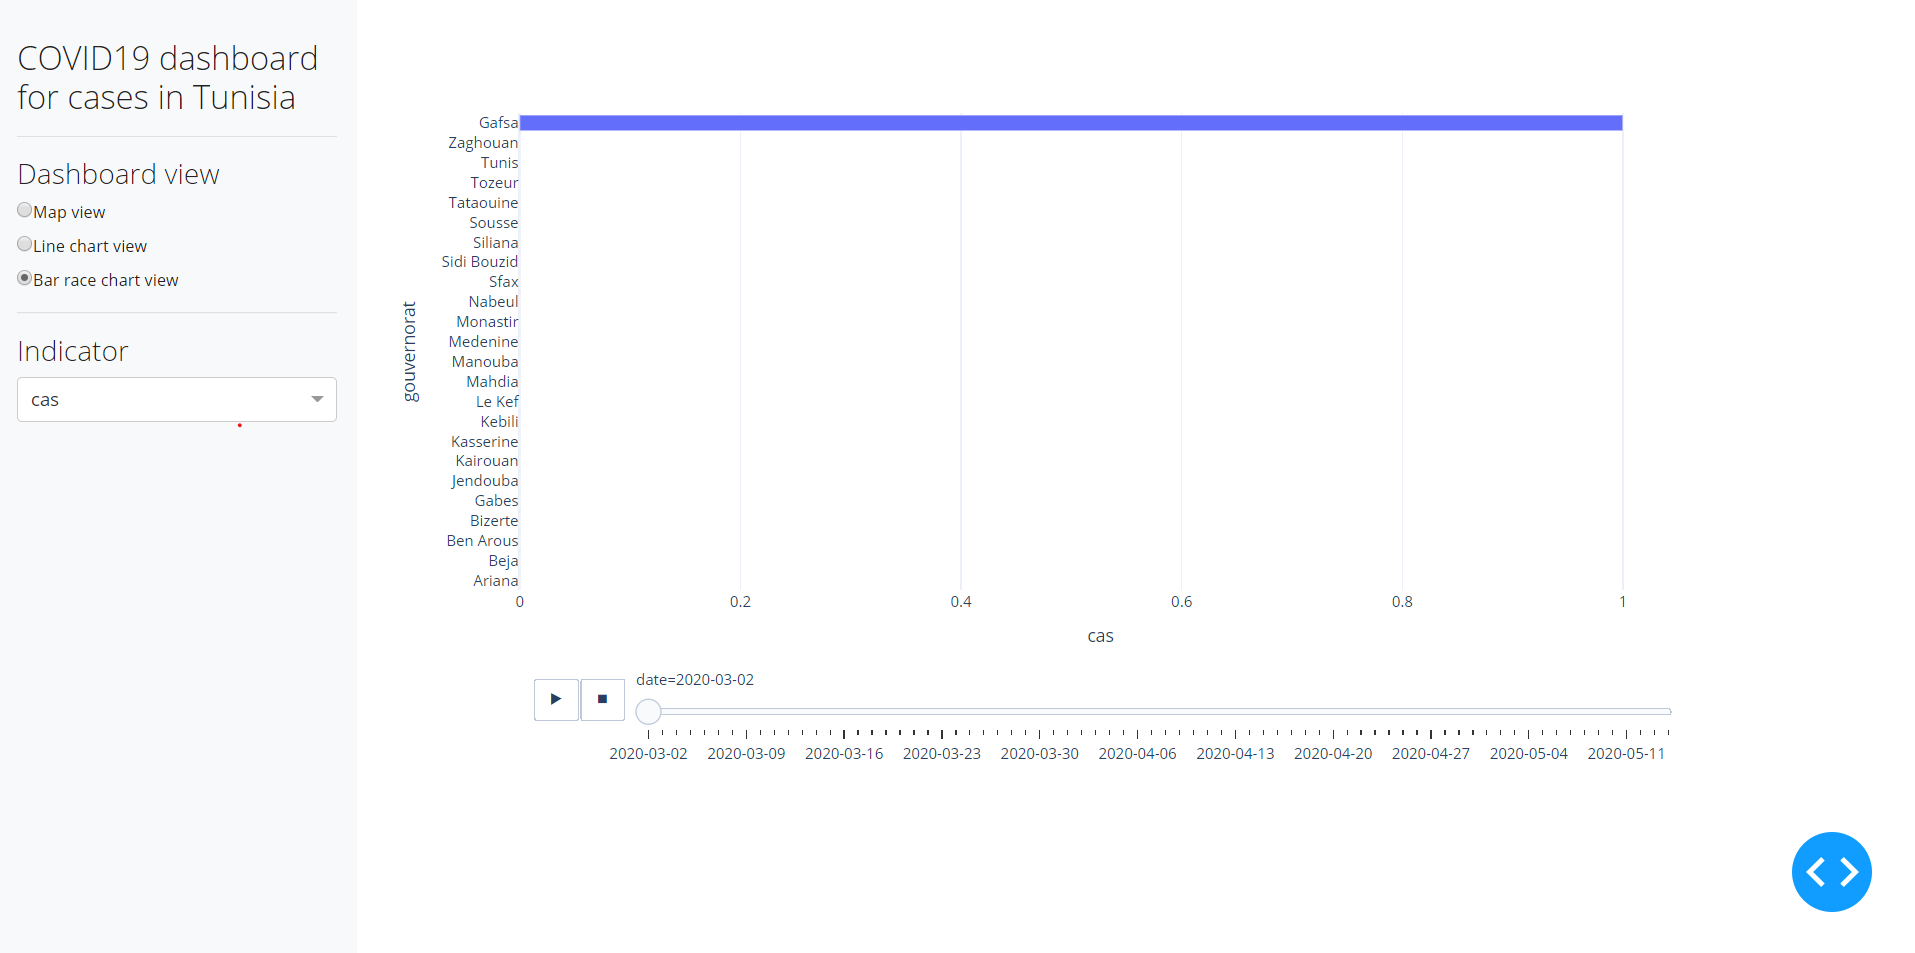This screenshot has height=953, width=1915.
Task: Click the 2020-04-27 date label
Action: 1430,753
